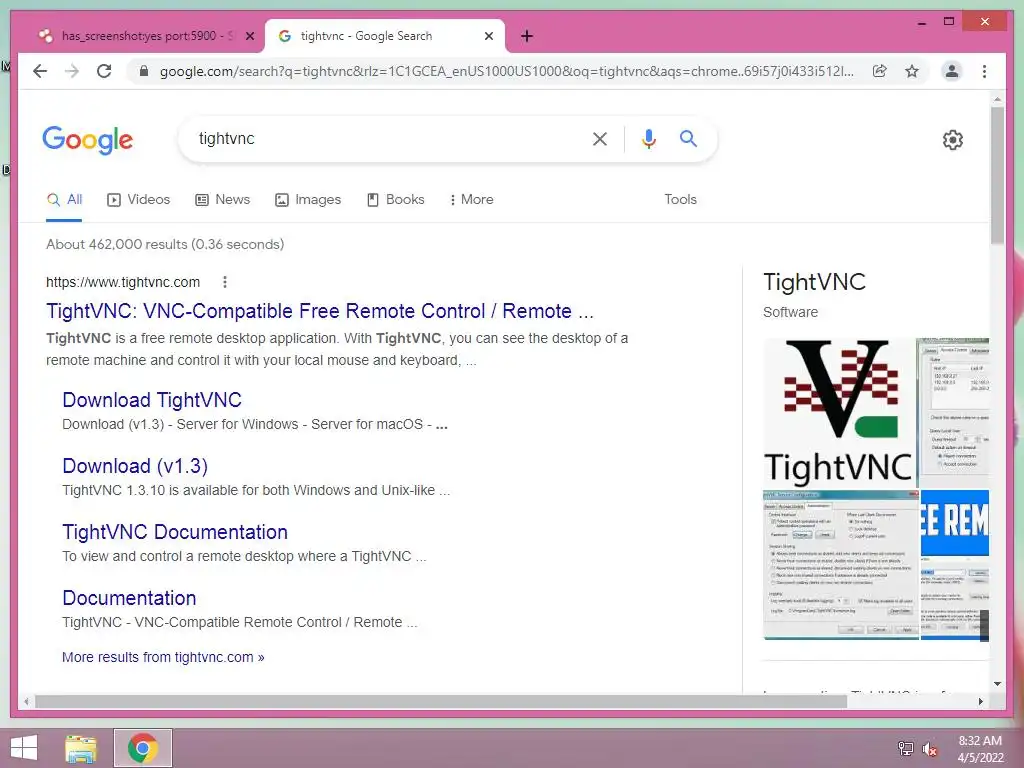1024x768 pixels.
Task: Open Chrome three-dot menu
Action: pos(984,71)
